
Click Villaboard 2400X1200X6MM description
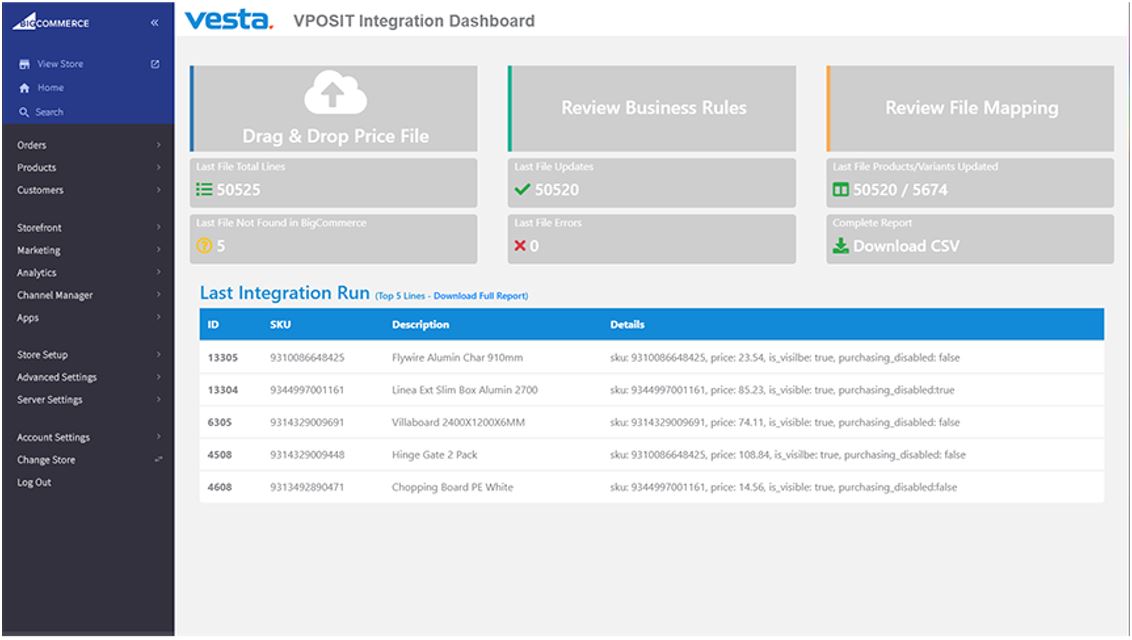click(x=458, y=423)
